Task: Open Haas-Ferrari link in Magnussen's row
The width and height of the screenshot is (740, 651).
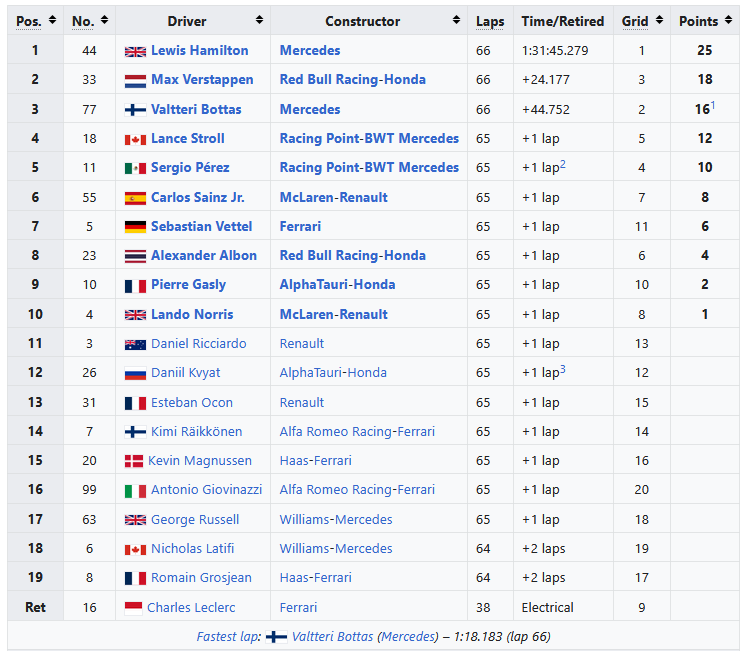Action: (x=316, y=461)
